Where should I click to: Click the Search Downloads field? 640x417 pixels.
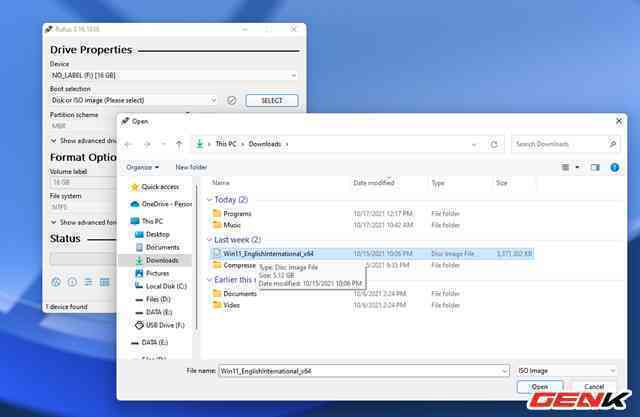point(565,144)
